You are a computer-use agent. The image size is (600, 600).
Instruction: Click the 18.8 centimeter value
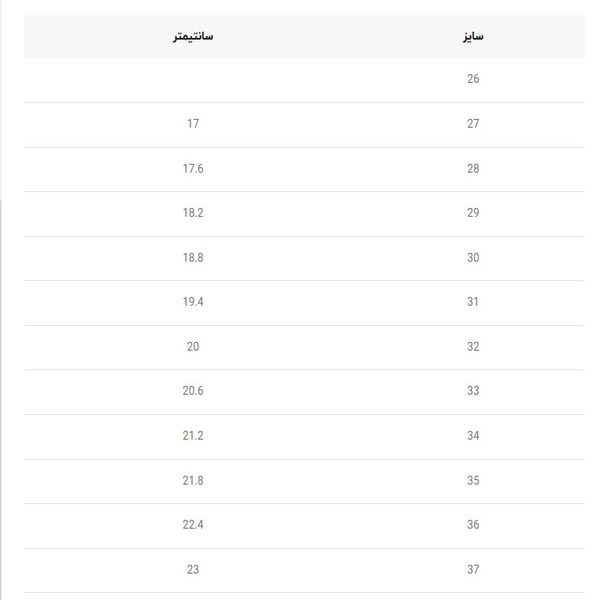(193, 258)
